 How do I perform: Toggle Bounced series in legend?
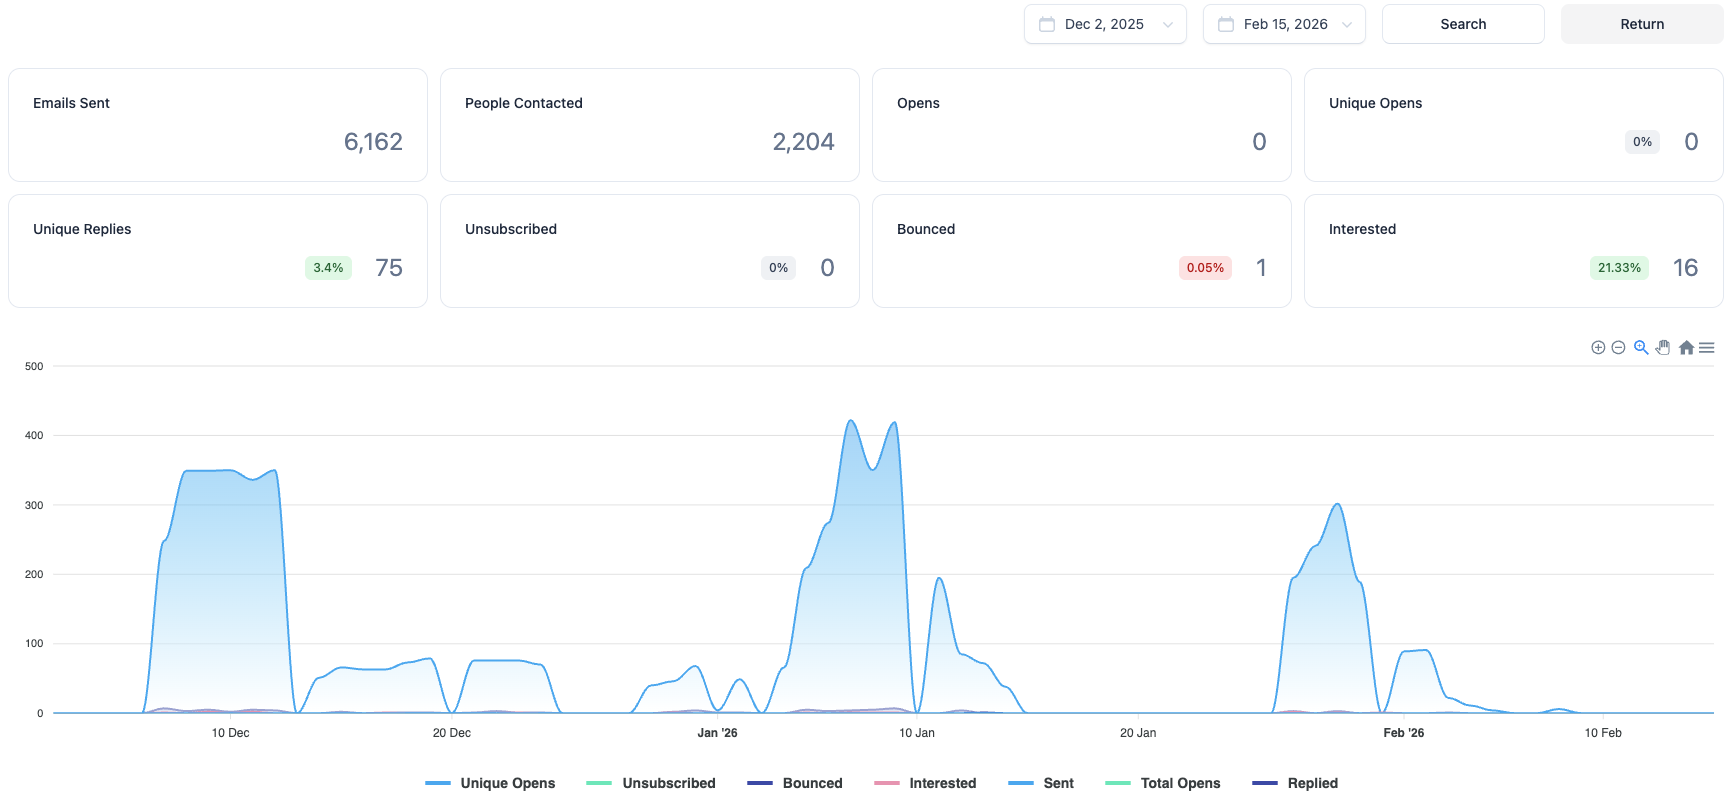pyautogui.click(x=795, y=783)
